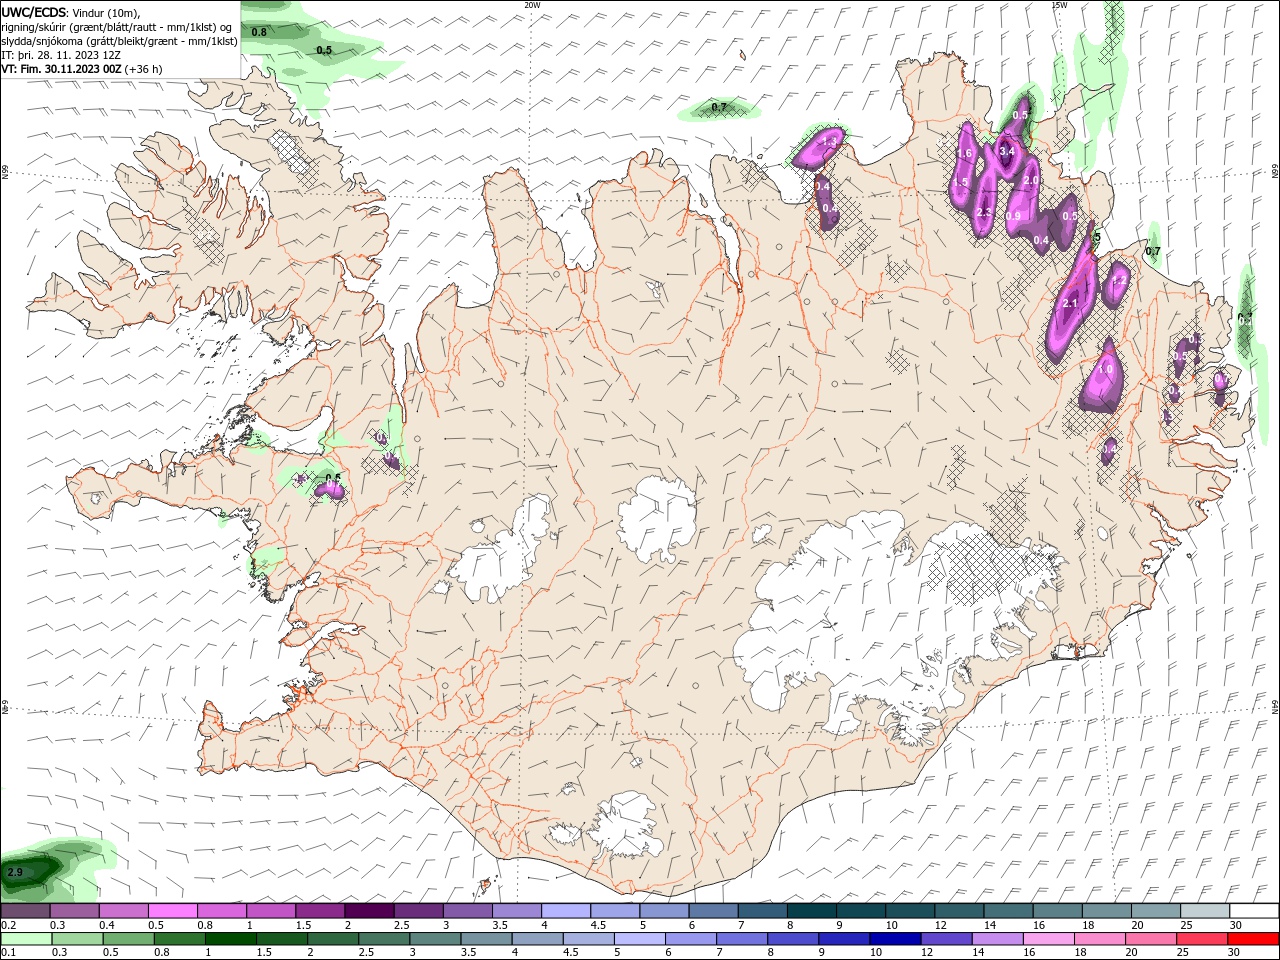Click the 'VT: Fim. 30.11.2023 00Z (+36 h)' line
1280x960 pixels.
click(82, 69)
